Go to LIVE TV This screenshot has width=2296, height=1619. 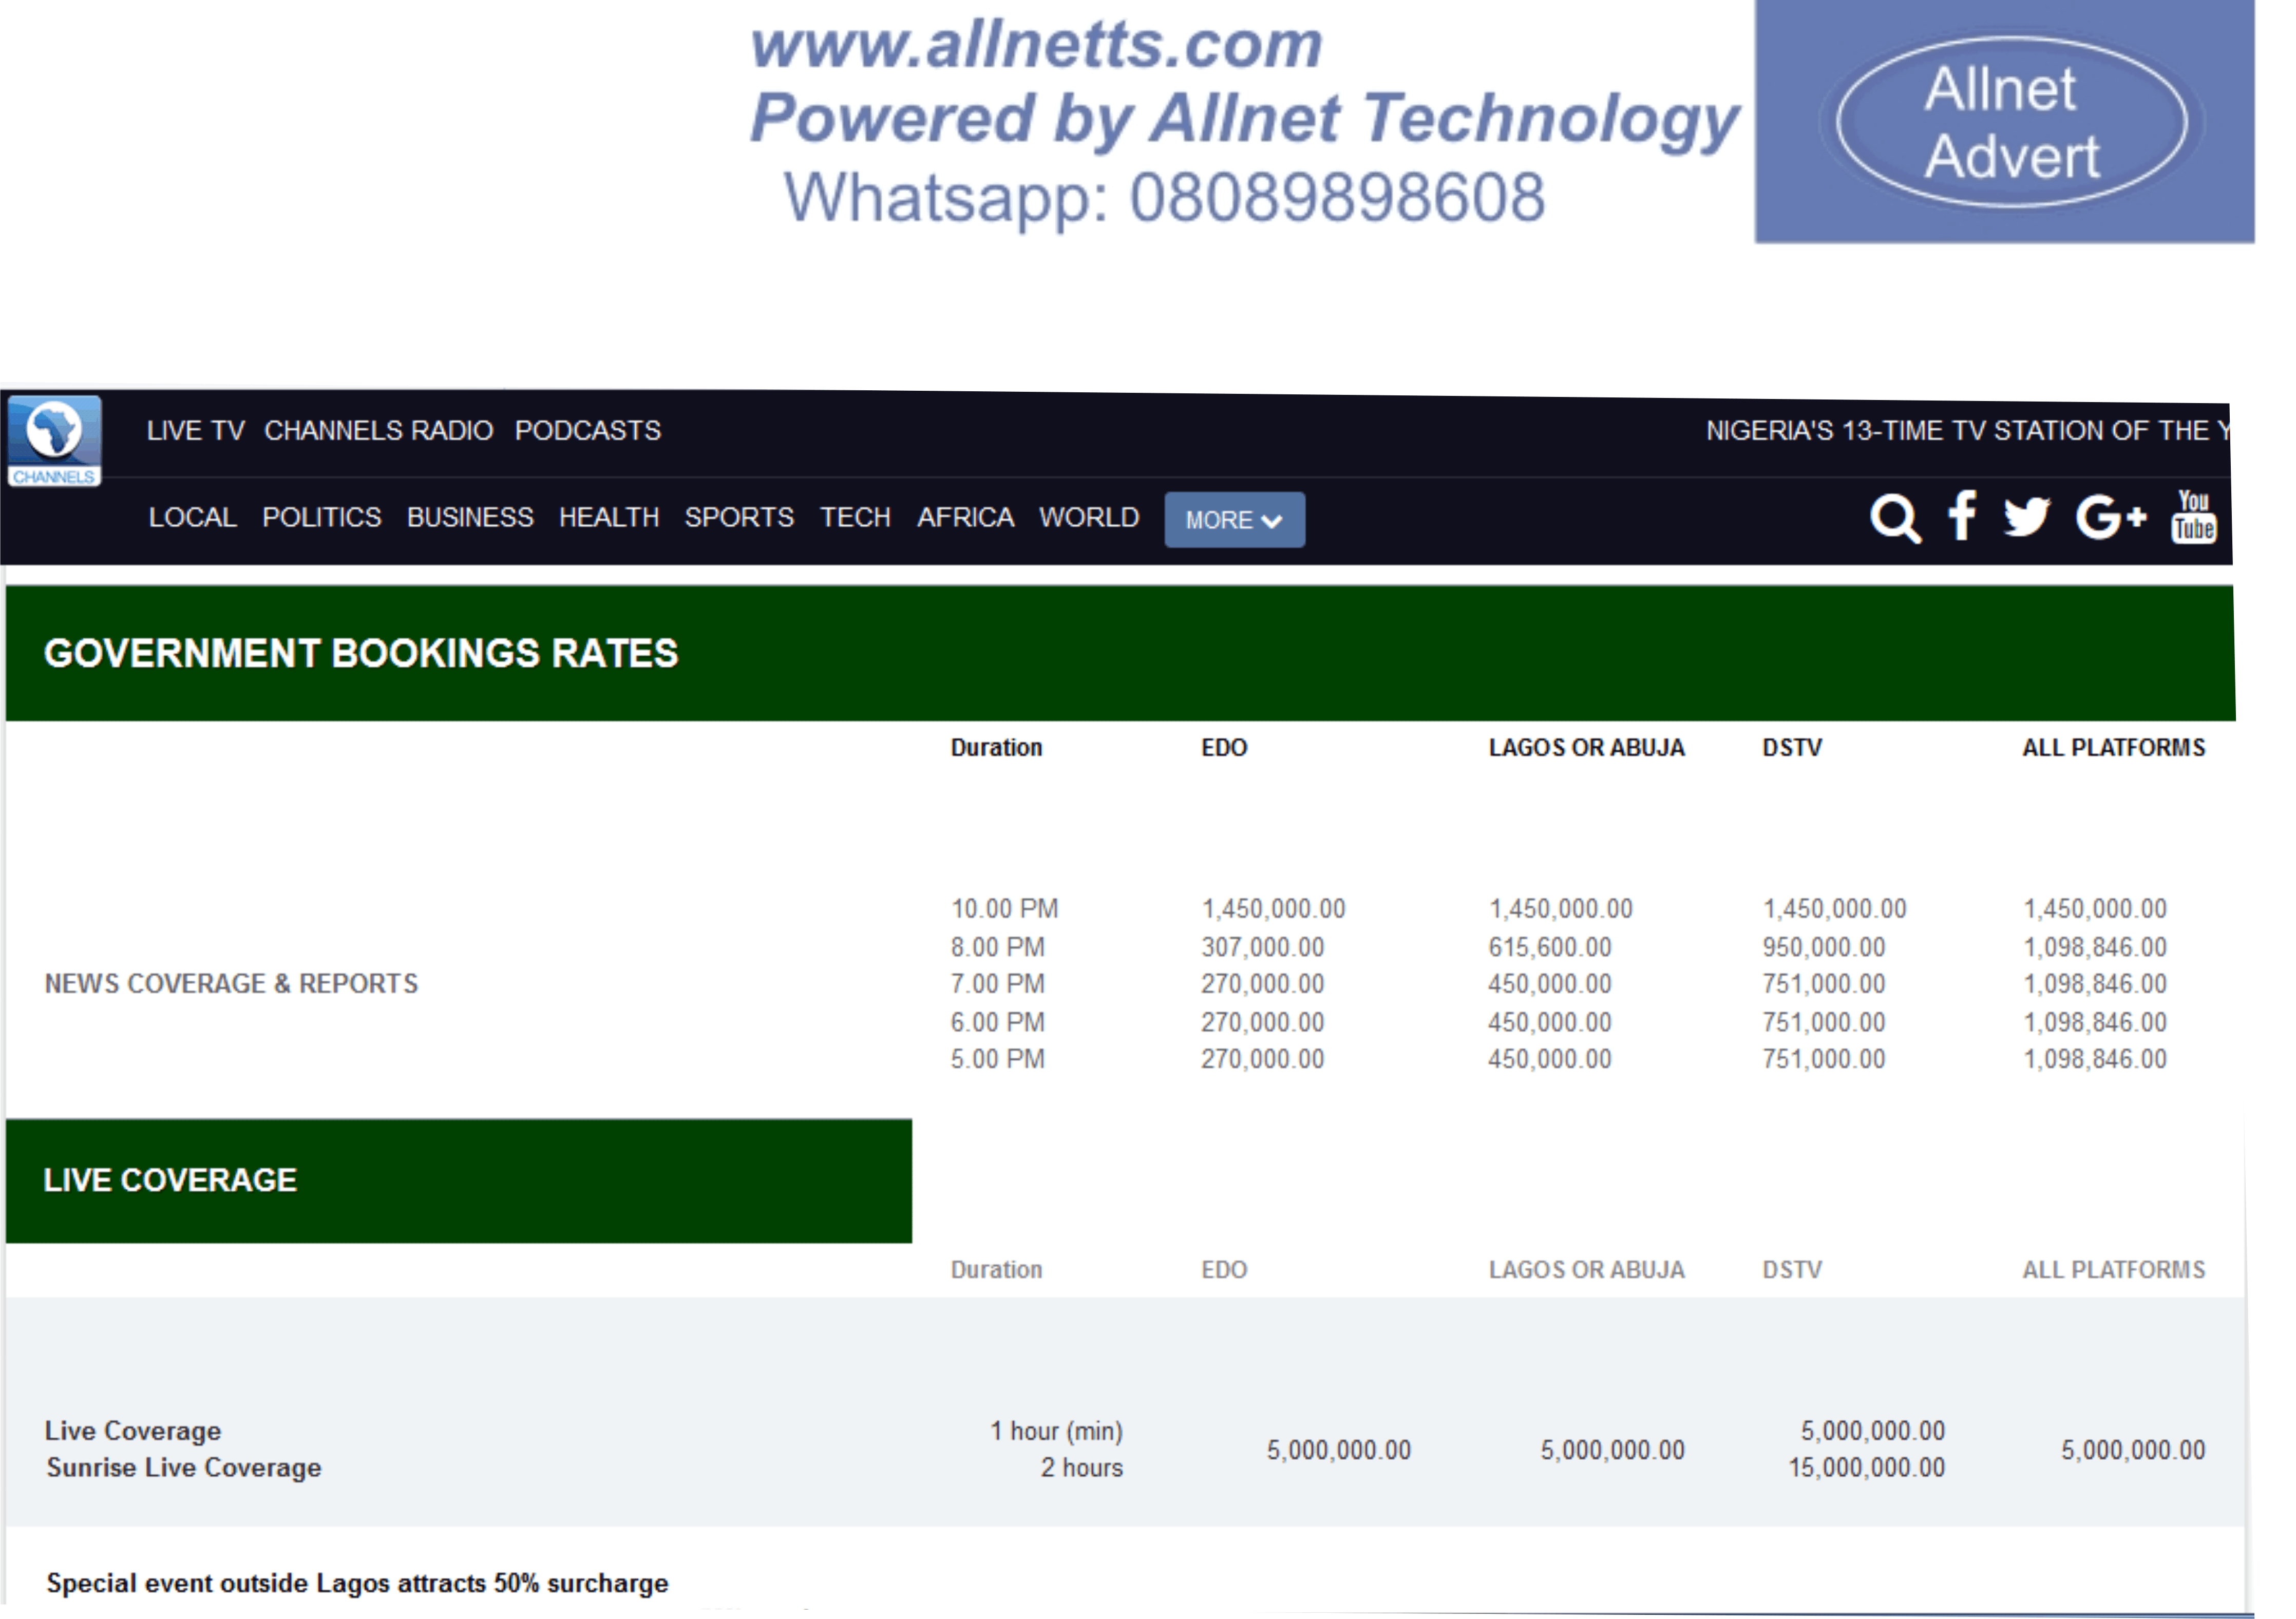[195, 431]
